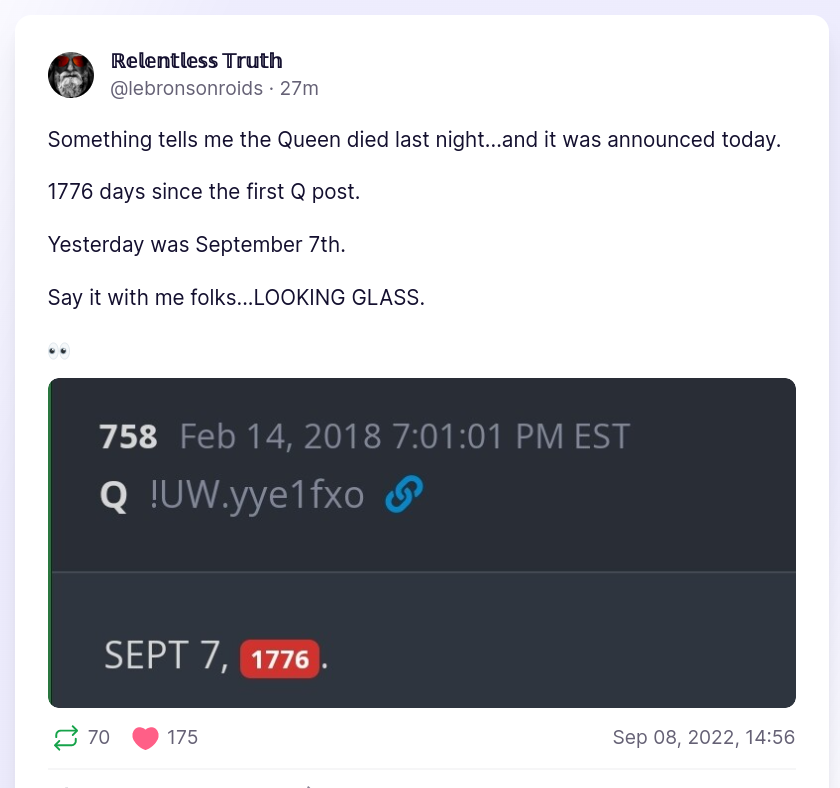Screen dimensions: 840x788
Task: Click the blue chain link icon
Action: tap(403, 494)
